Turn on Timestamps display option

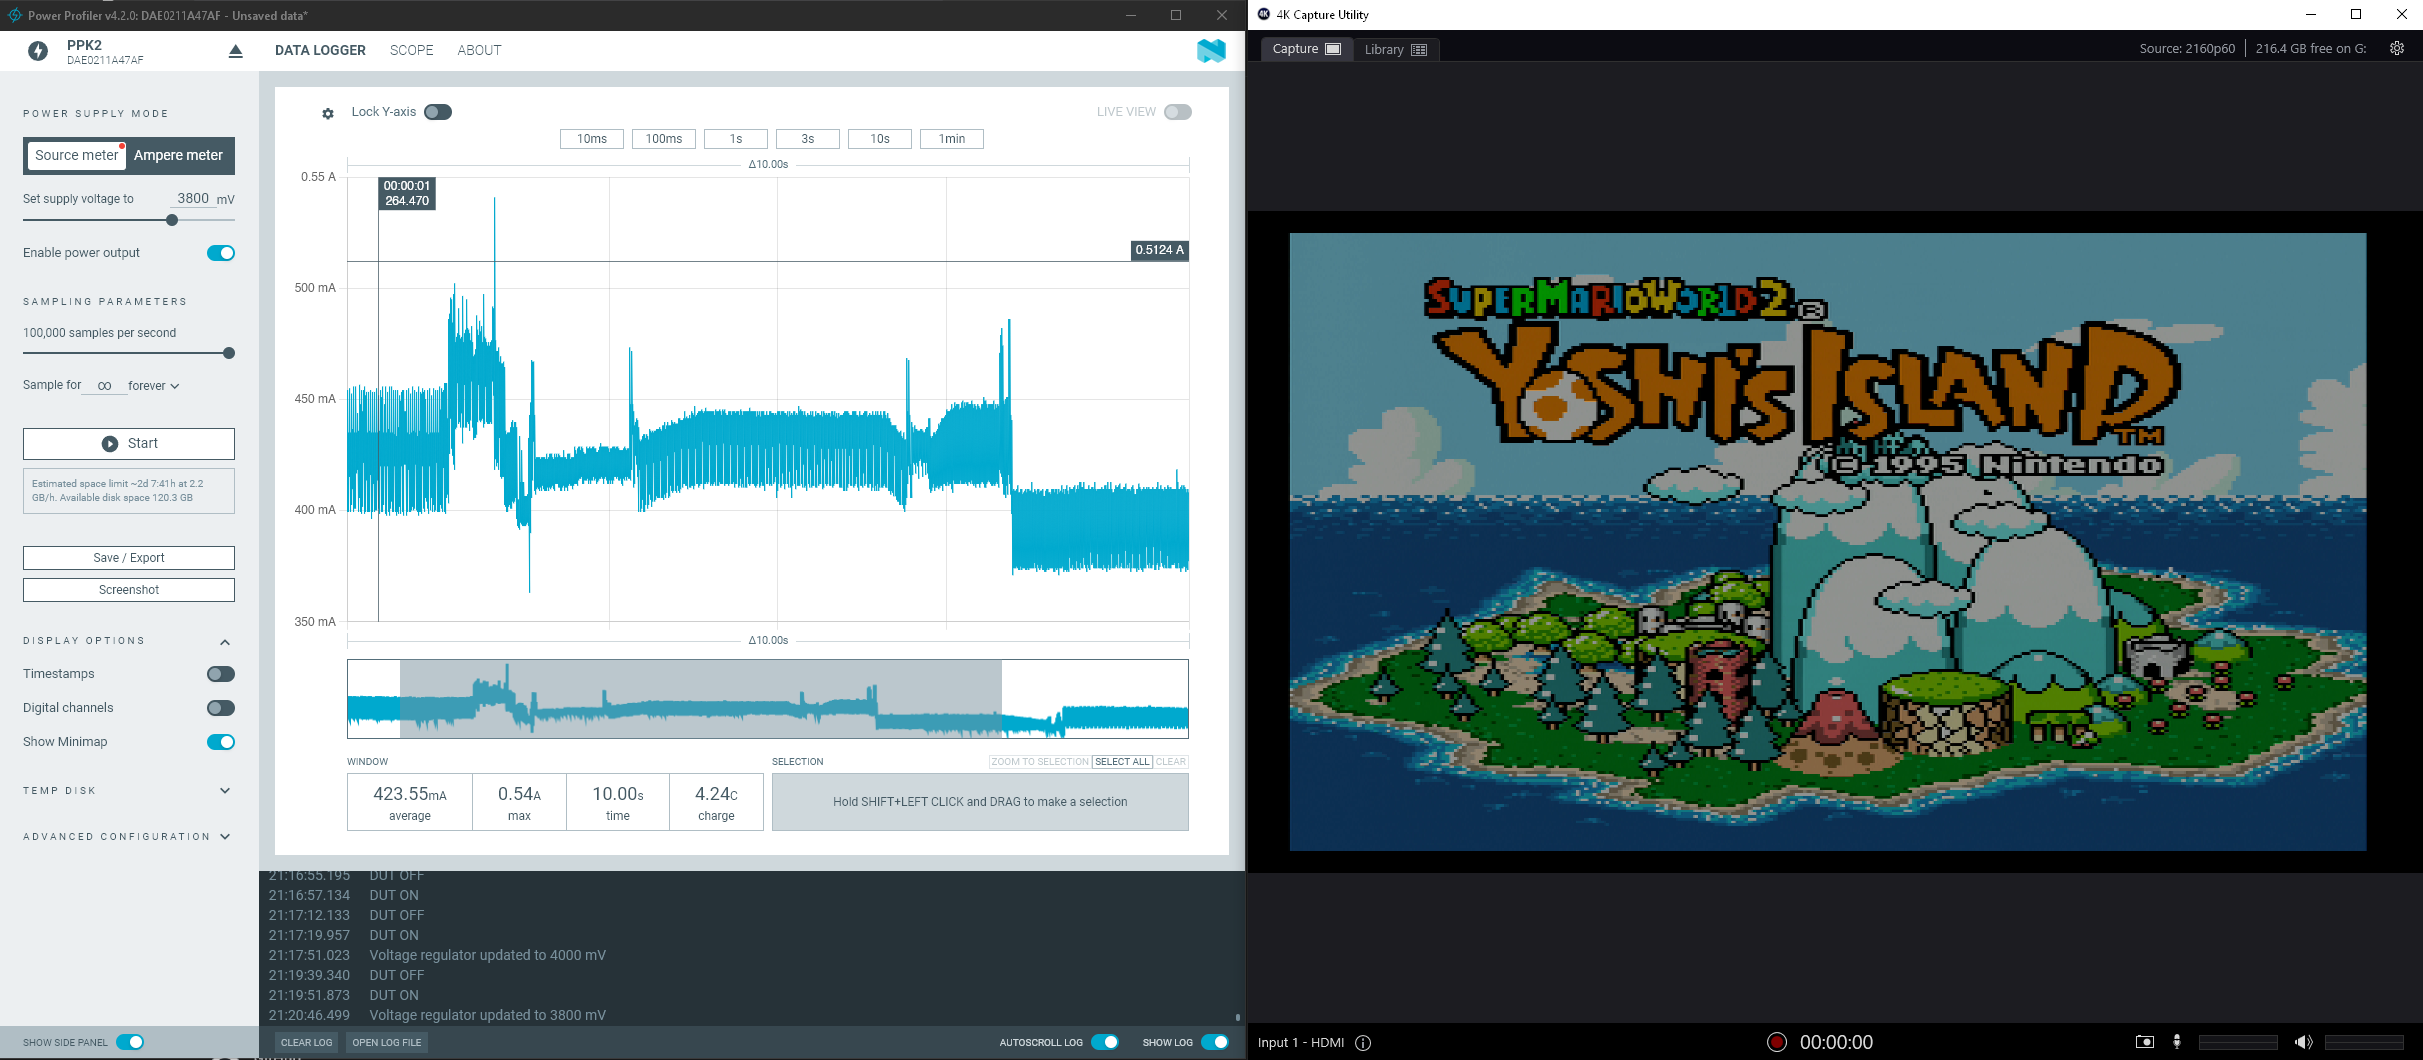pyautogui.click(x=221, y=674)
